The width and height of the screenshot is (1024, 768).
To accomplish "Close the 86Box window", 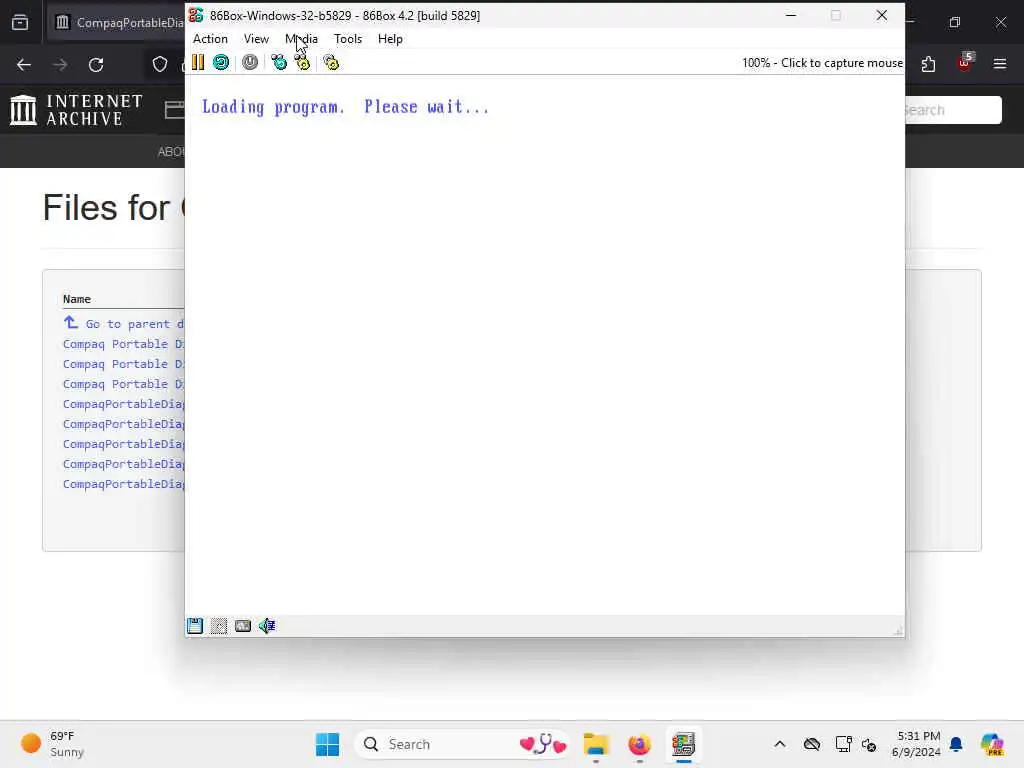I will (x=882, y=15).
